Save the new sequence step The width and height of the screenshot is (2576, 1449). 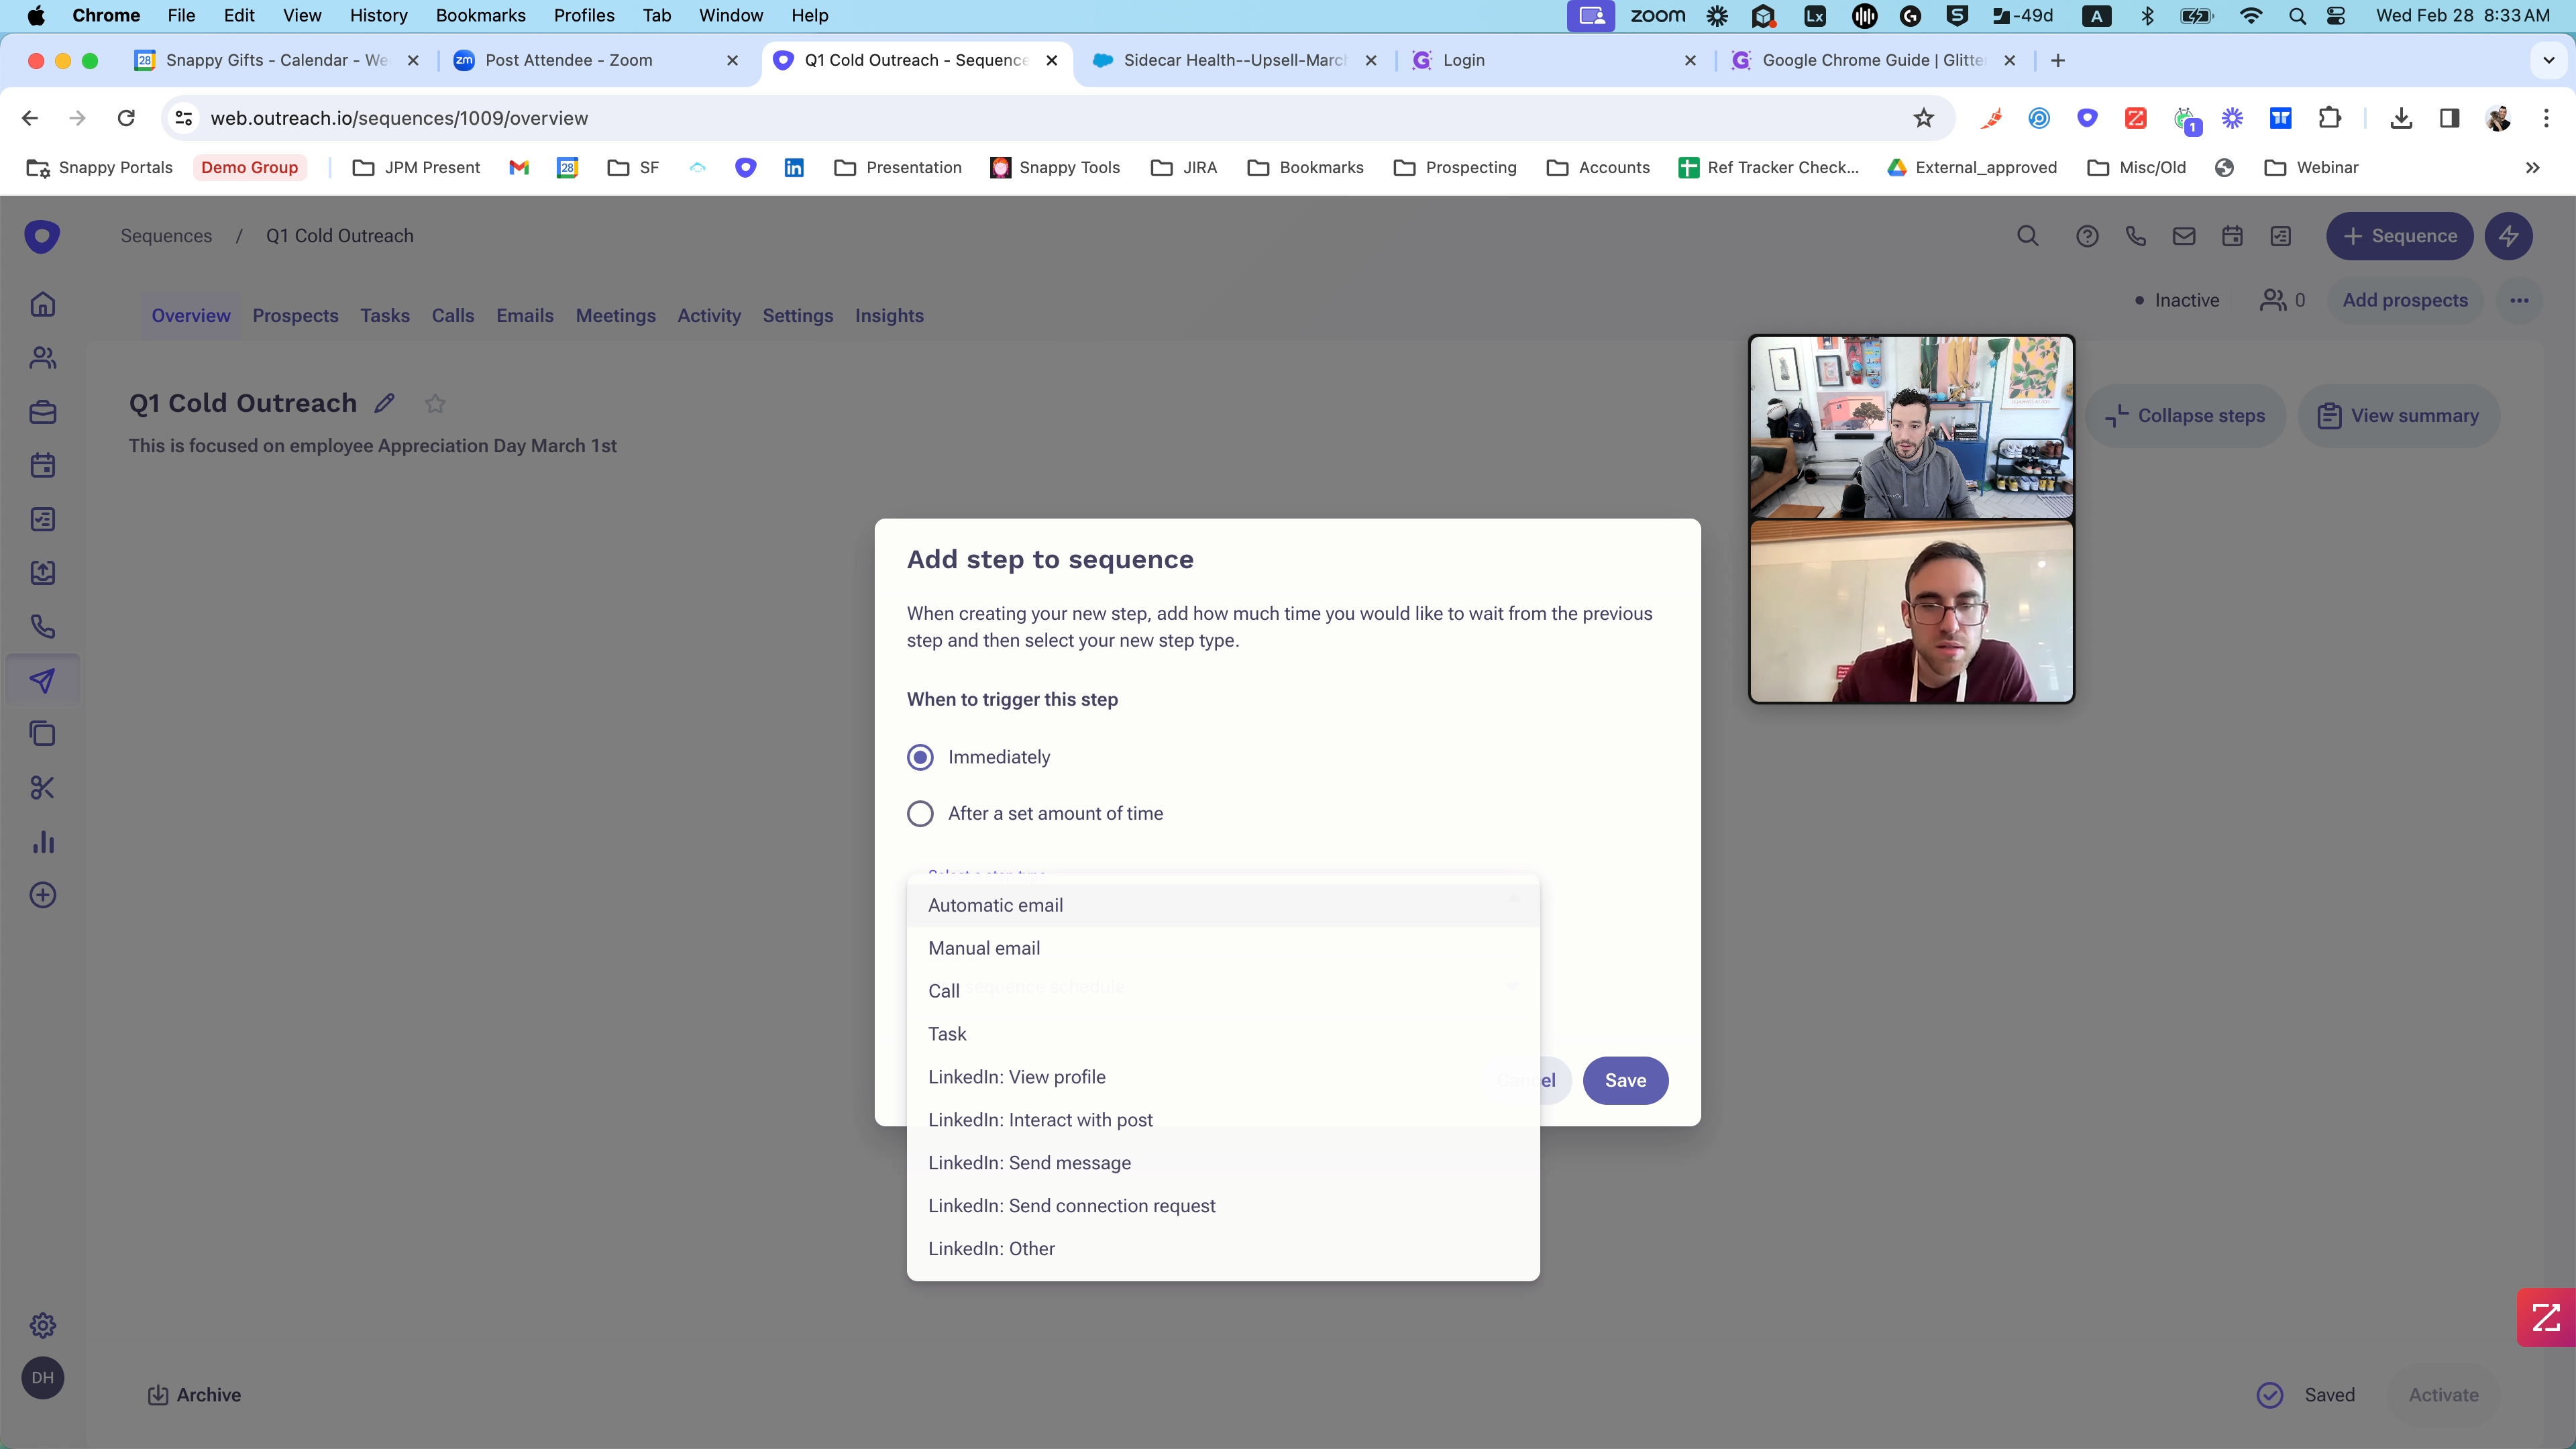click(x=1625, y=1080)
